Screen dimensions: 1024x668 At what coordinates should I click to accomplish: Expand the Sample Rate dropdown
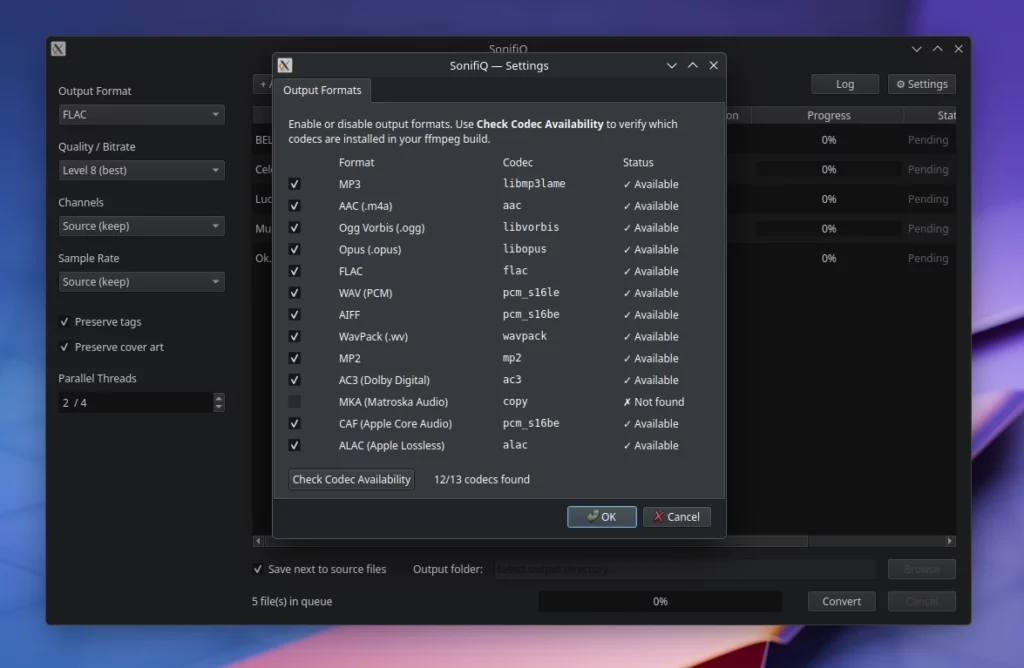pyautogui.click(x=141, y=282)
